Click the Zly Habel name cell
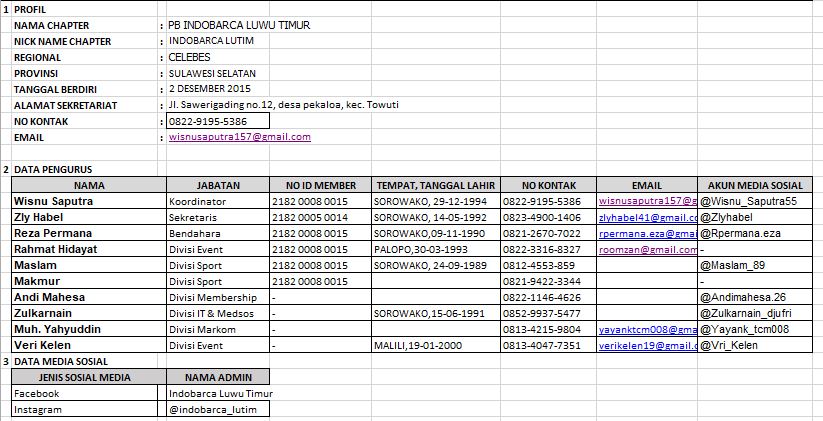The image size is (823, 421). click(x=89, y=217)
